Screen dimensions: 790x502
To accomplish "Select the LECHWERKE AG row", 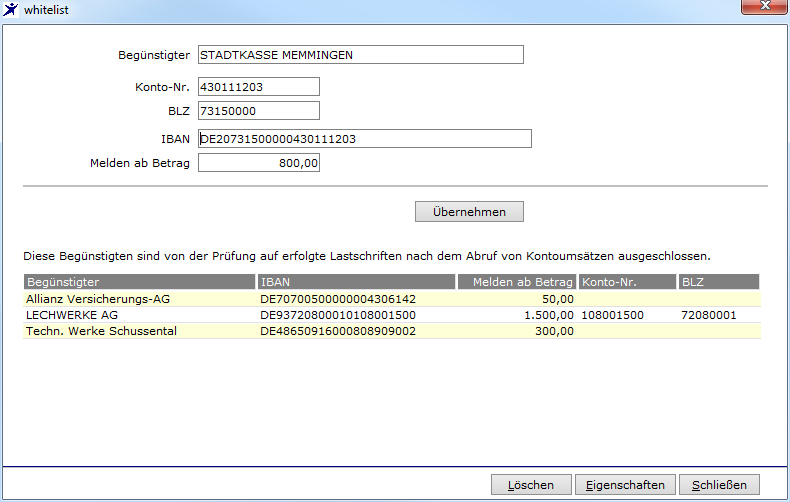I will [392, 315].
